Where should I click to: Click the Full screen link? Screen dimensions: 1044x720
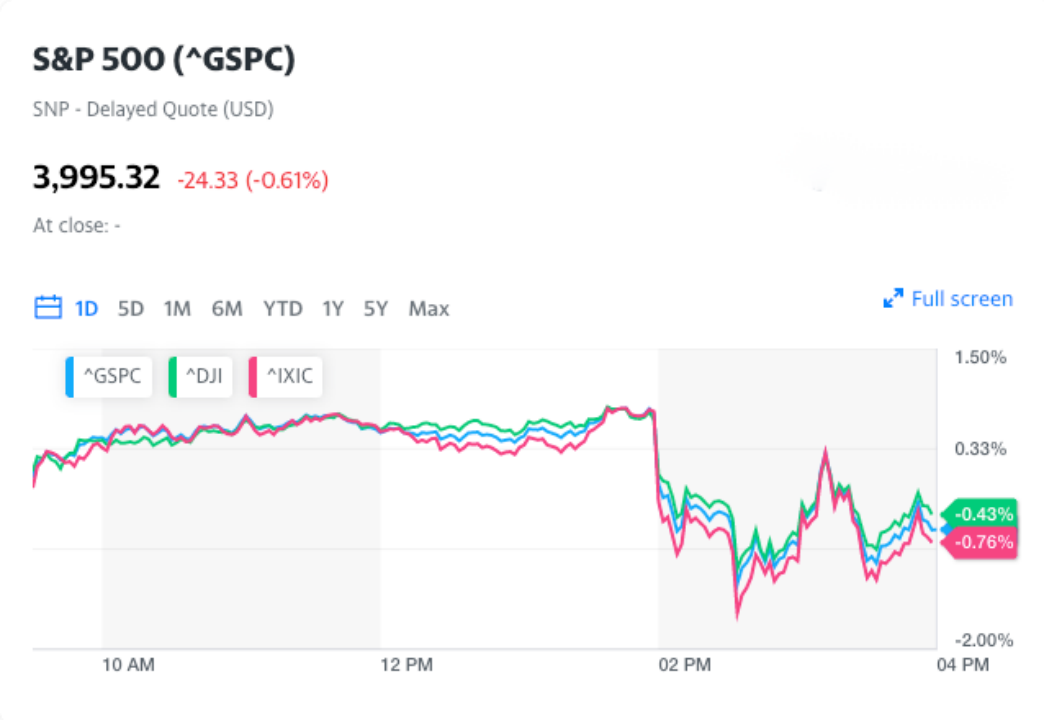(x=961, y=299)
